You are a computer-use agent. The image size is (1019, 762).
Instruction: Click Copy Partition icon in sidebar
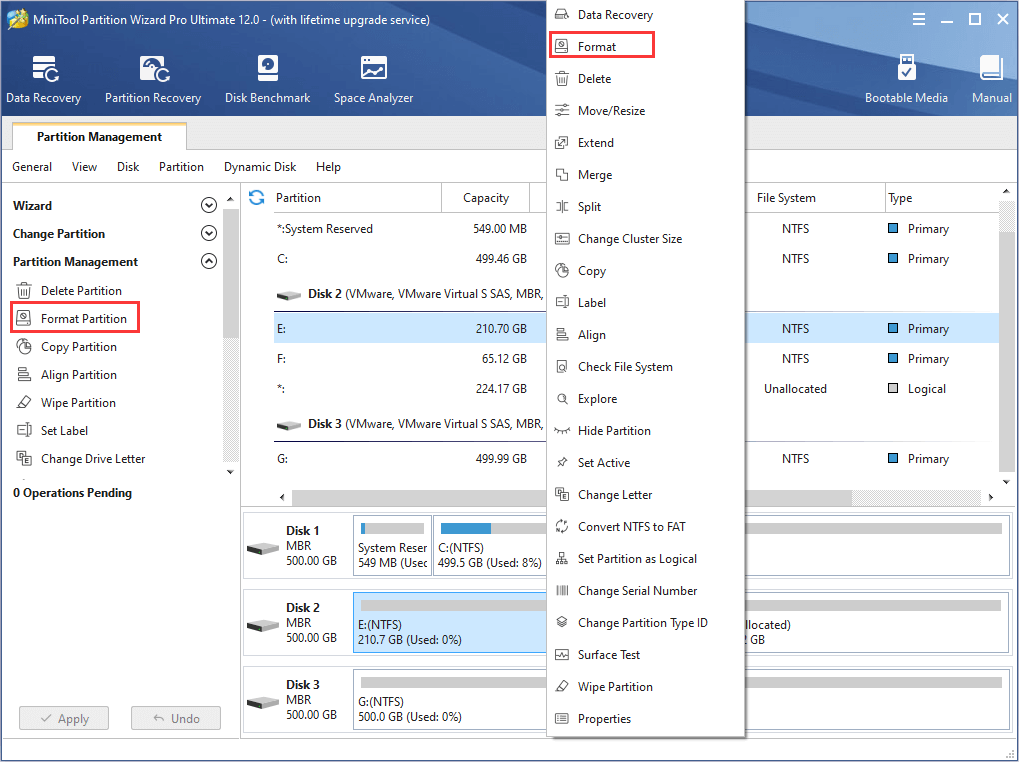point(24,346)
